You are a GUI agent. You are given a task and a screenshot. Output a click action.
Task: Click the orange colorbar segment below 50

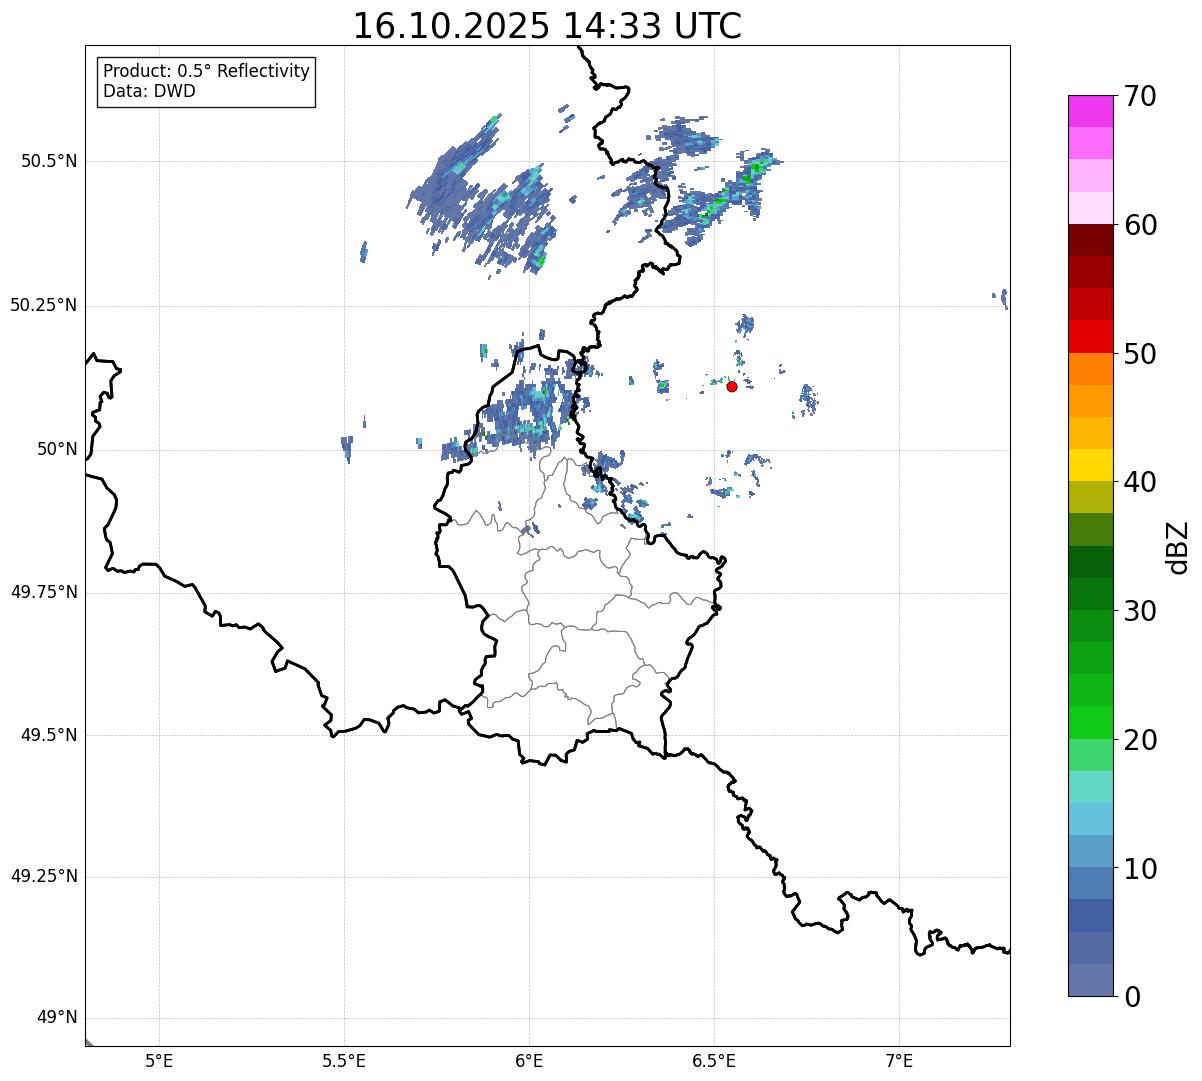1090,369
